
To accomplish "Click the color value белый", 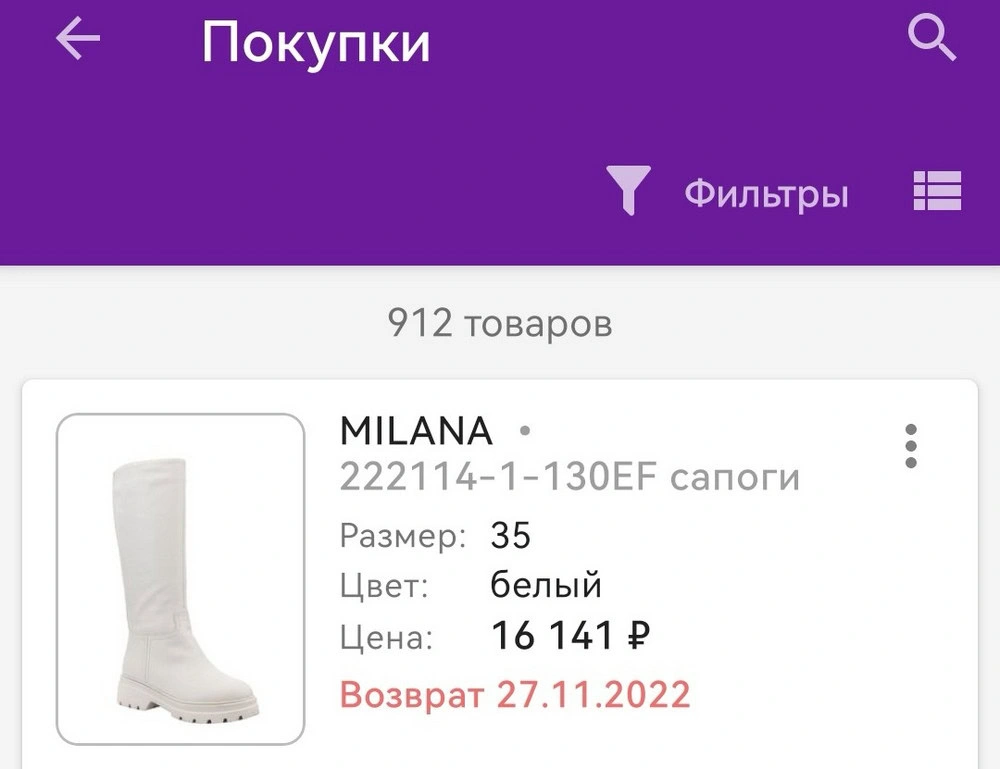I will [x=546, y=585].
